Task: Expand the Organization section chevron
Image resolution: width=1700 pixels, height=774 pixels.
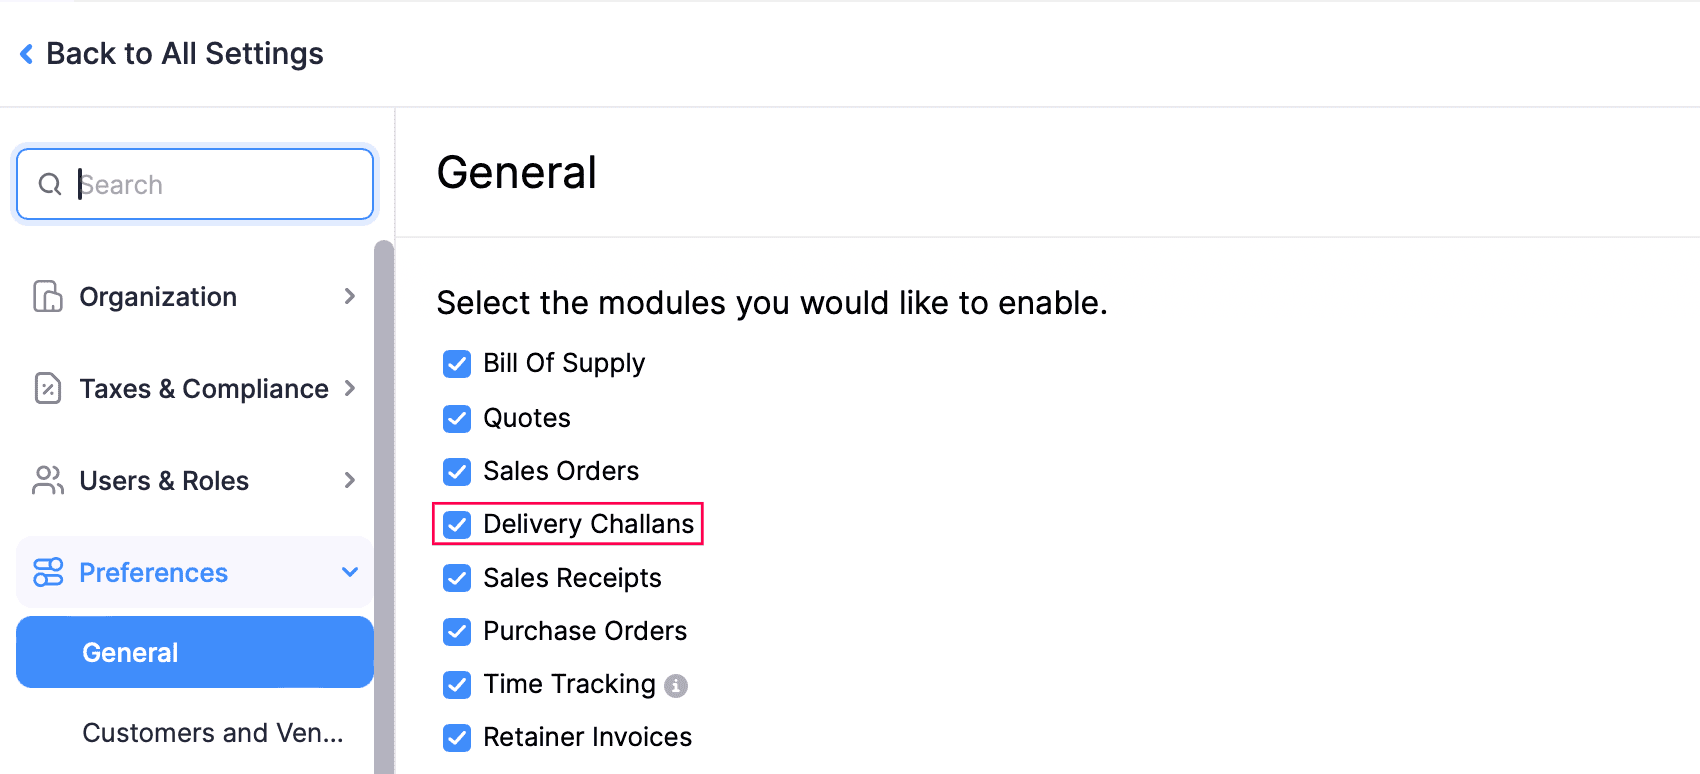Action: pos(349,297)
